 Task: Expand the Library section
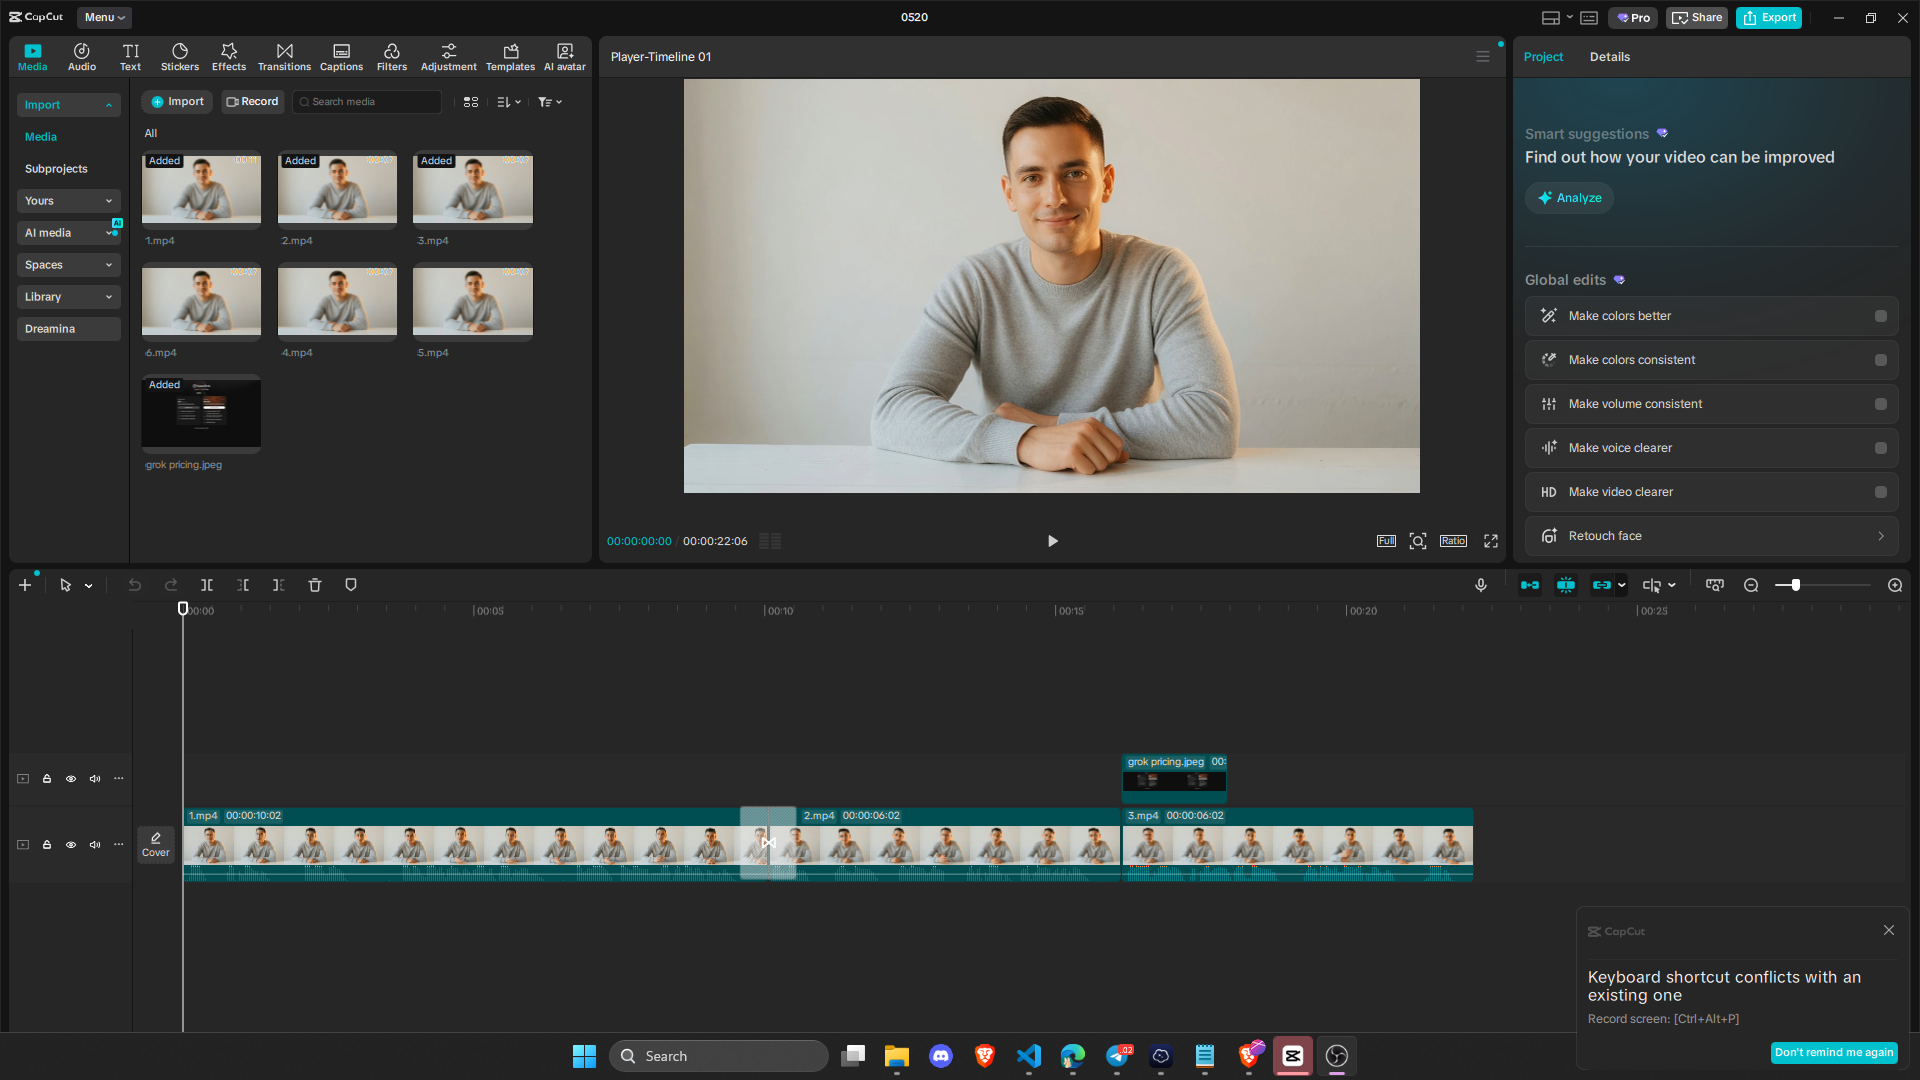click(x=68, y=297)
